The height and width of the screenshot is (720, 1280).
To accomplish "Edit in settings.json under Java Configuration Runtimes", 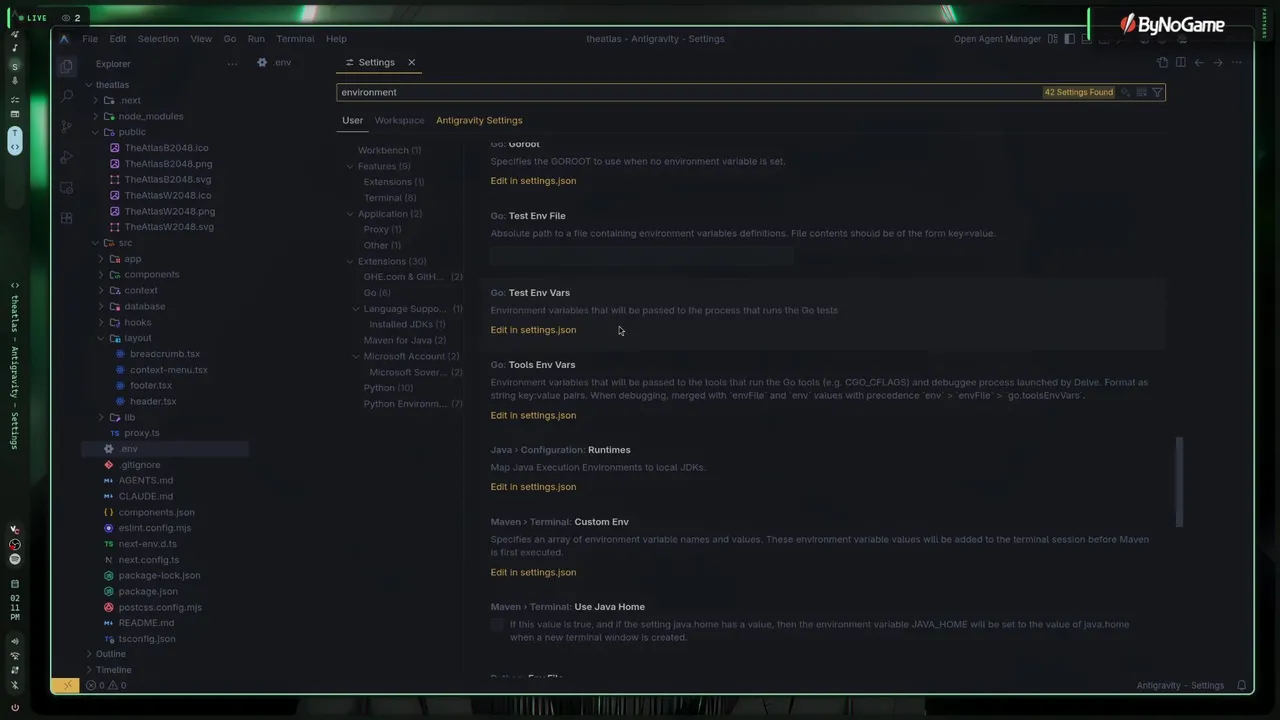I will click(x=533, y=487).
